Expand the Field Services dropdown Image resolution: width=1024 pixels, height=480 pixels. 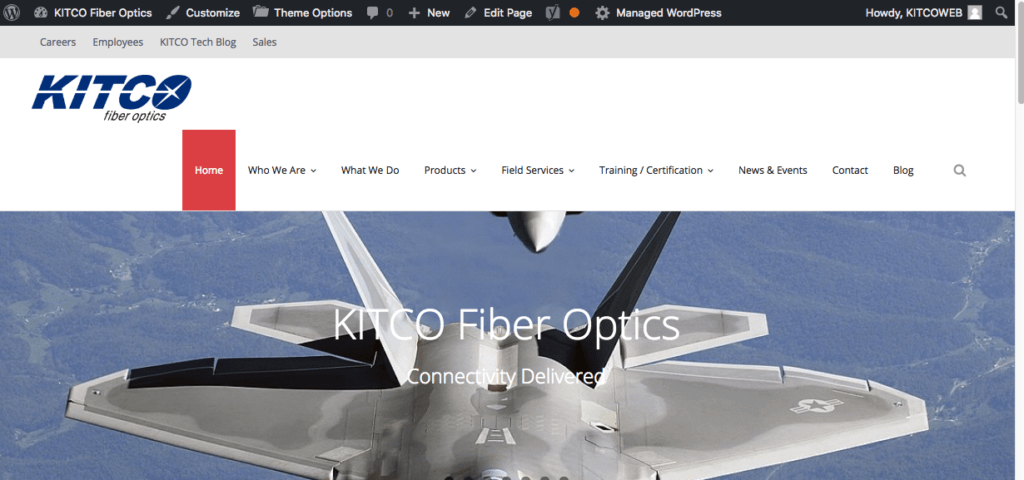tap(537, 170)
